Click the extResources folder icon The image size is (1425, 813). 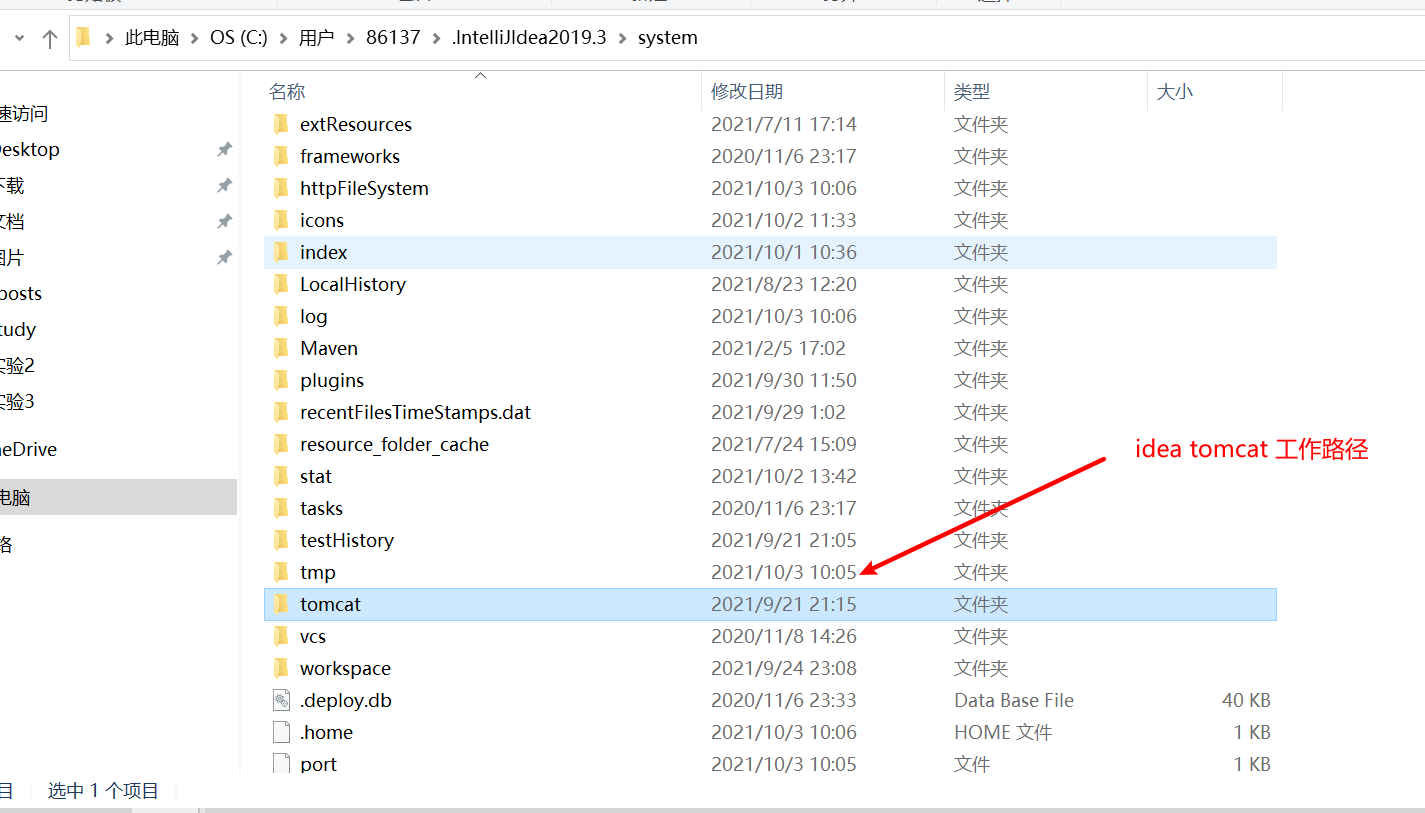tap(281, 124)
